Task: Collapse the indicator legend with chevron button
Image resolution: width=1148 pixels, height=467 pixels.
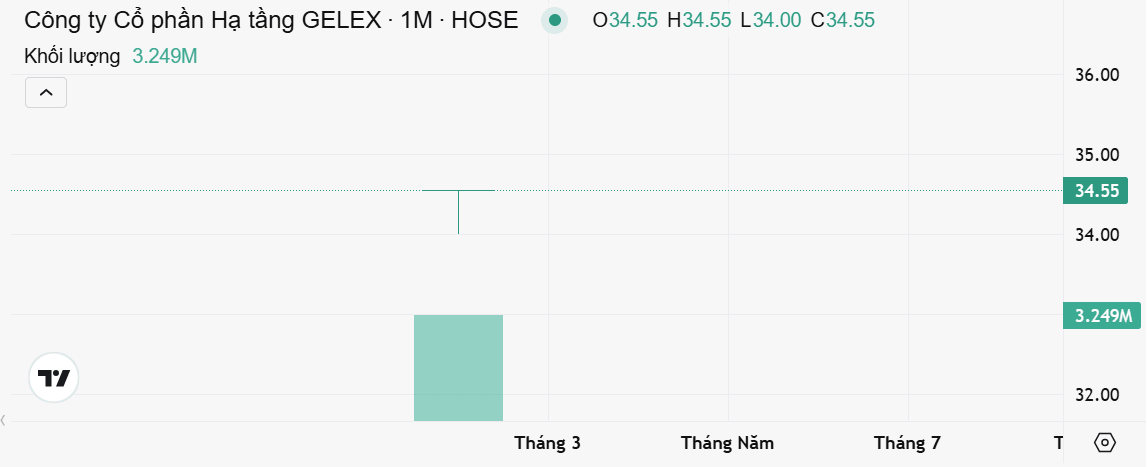Action: tap(46, 92)
